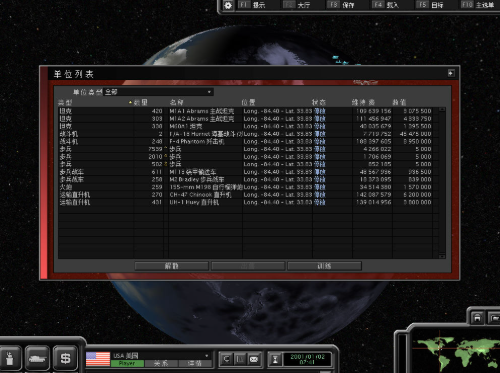Viewport: 500px width, 373px height.
Task: Click status cell in the F/A-18 Hornet row
Action: pos(320,134)
